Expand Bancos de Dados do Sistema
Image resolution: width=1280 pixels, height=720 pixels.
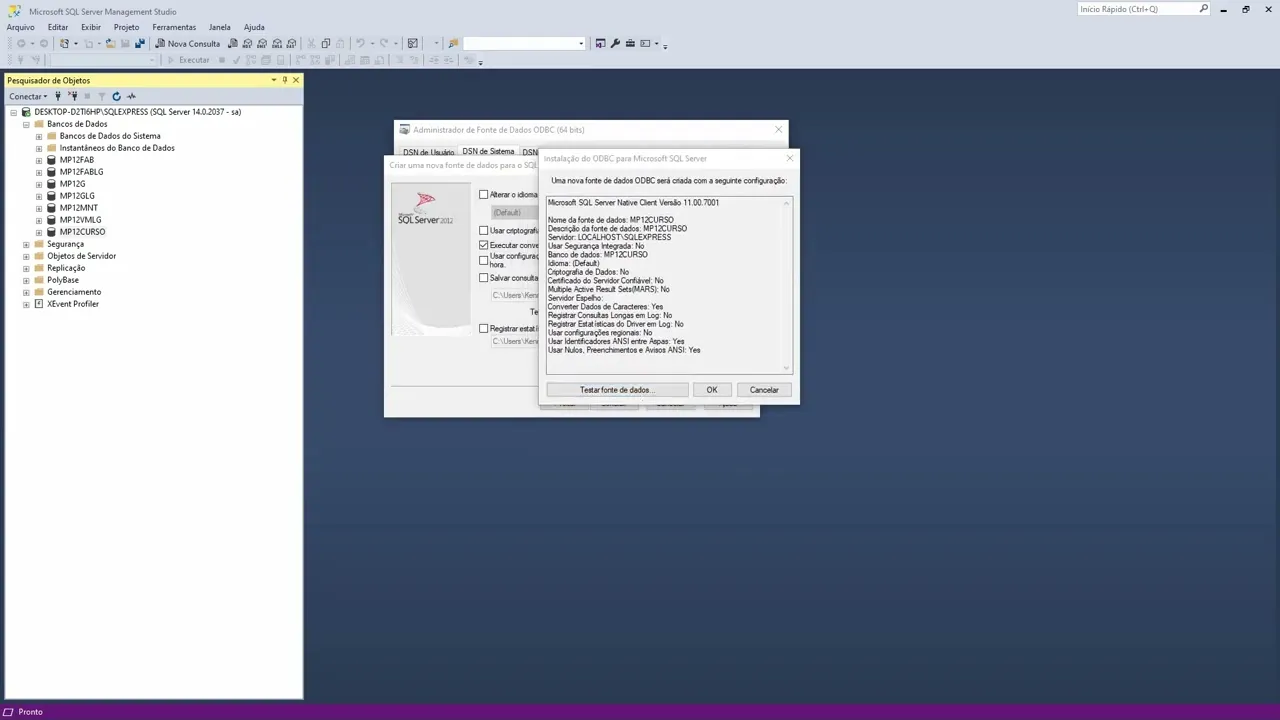click(39, 136)
